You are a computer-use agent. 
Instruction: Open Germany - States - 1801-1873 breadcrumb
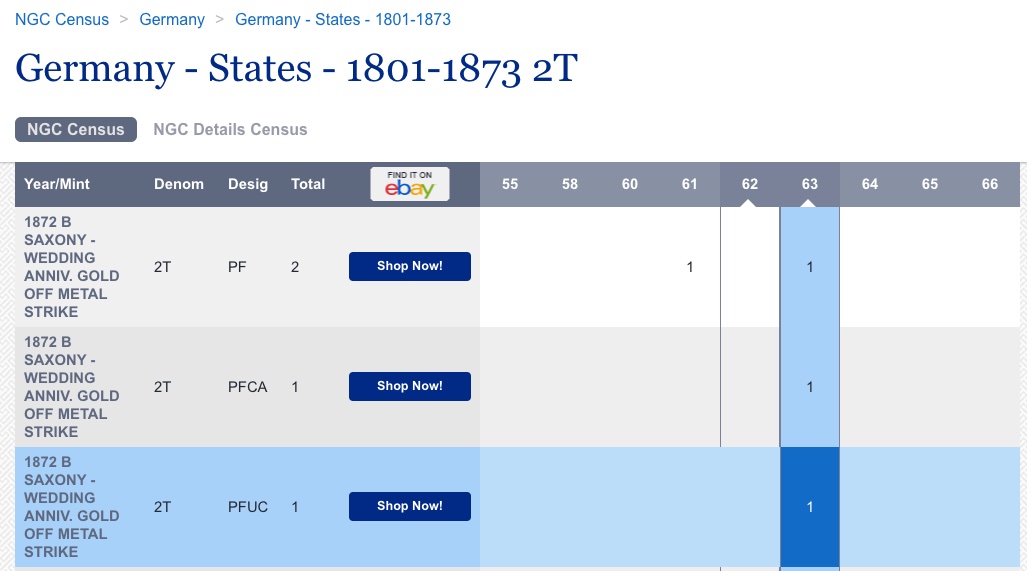343,20
